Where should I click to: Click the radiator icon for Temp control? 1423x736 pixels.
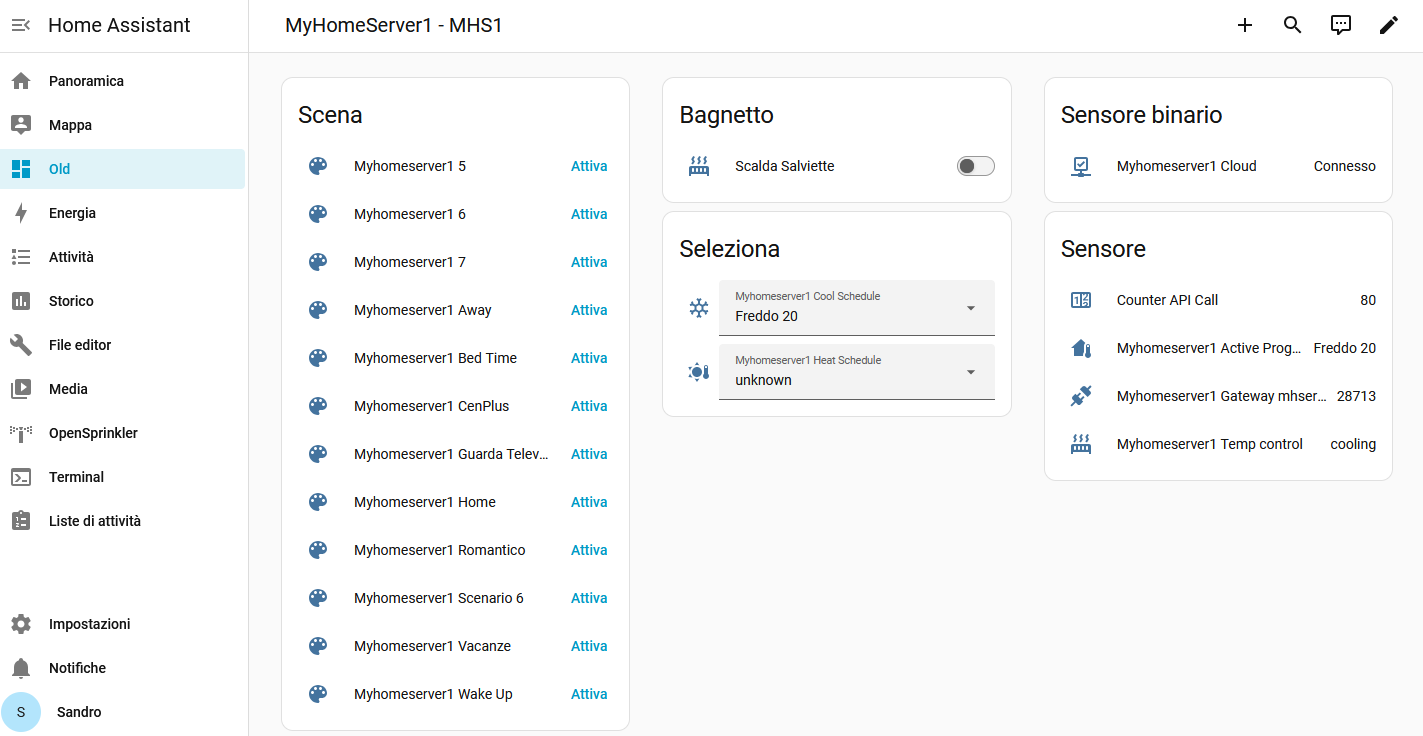pos(1081,444)
